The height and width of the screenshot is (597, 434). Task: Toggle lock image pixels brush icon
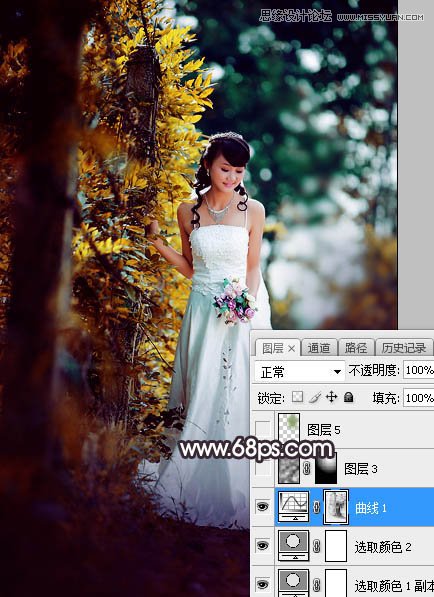tap(315, 397)
